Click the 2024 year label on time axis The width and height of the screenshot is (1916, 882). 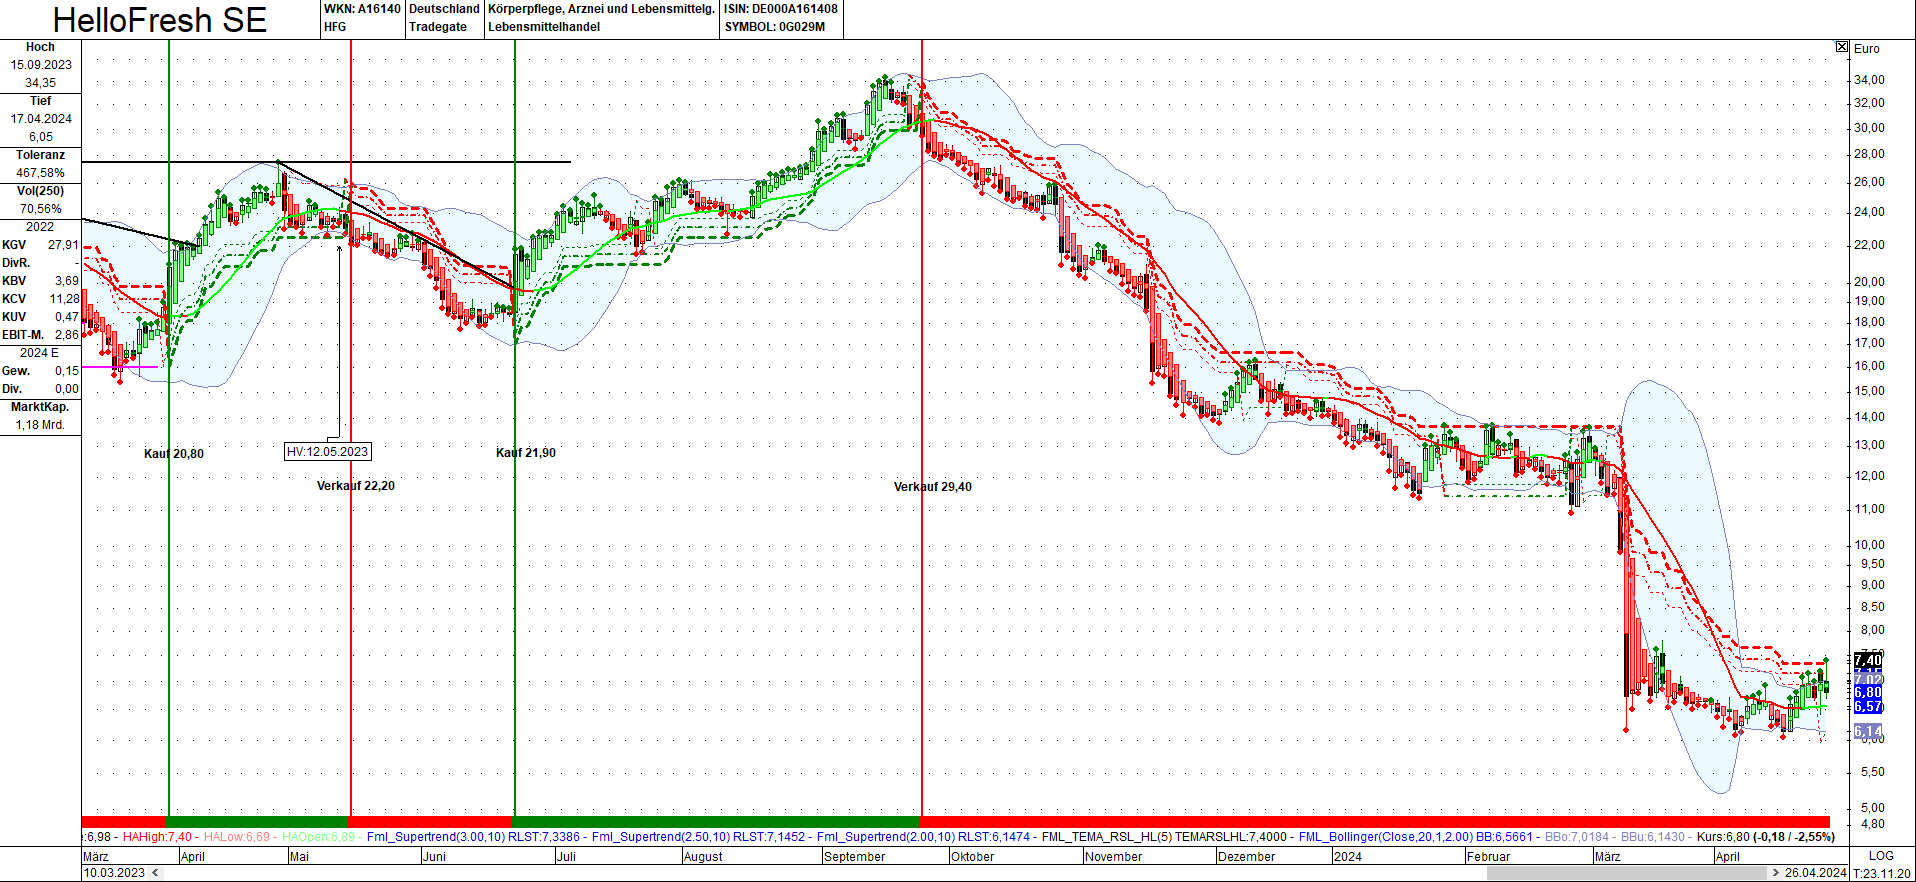coord(1348,857)
